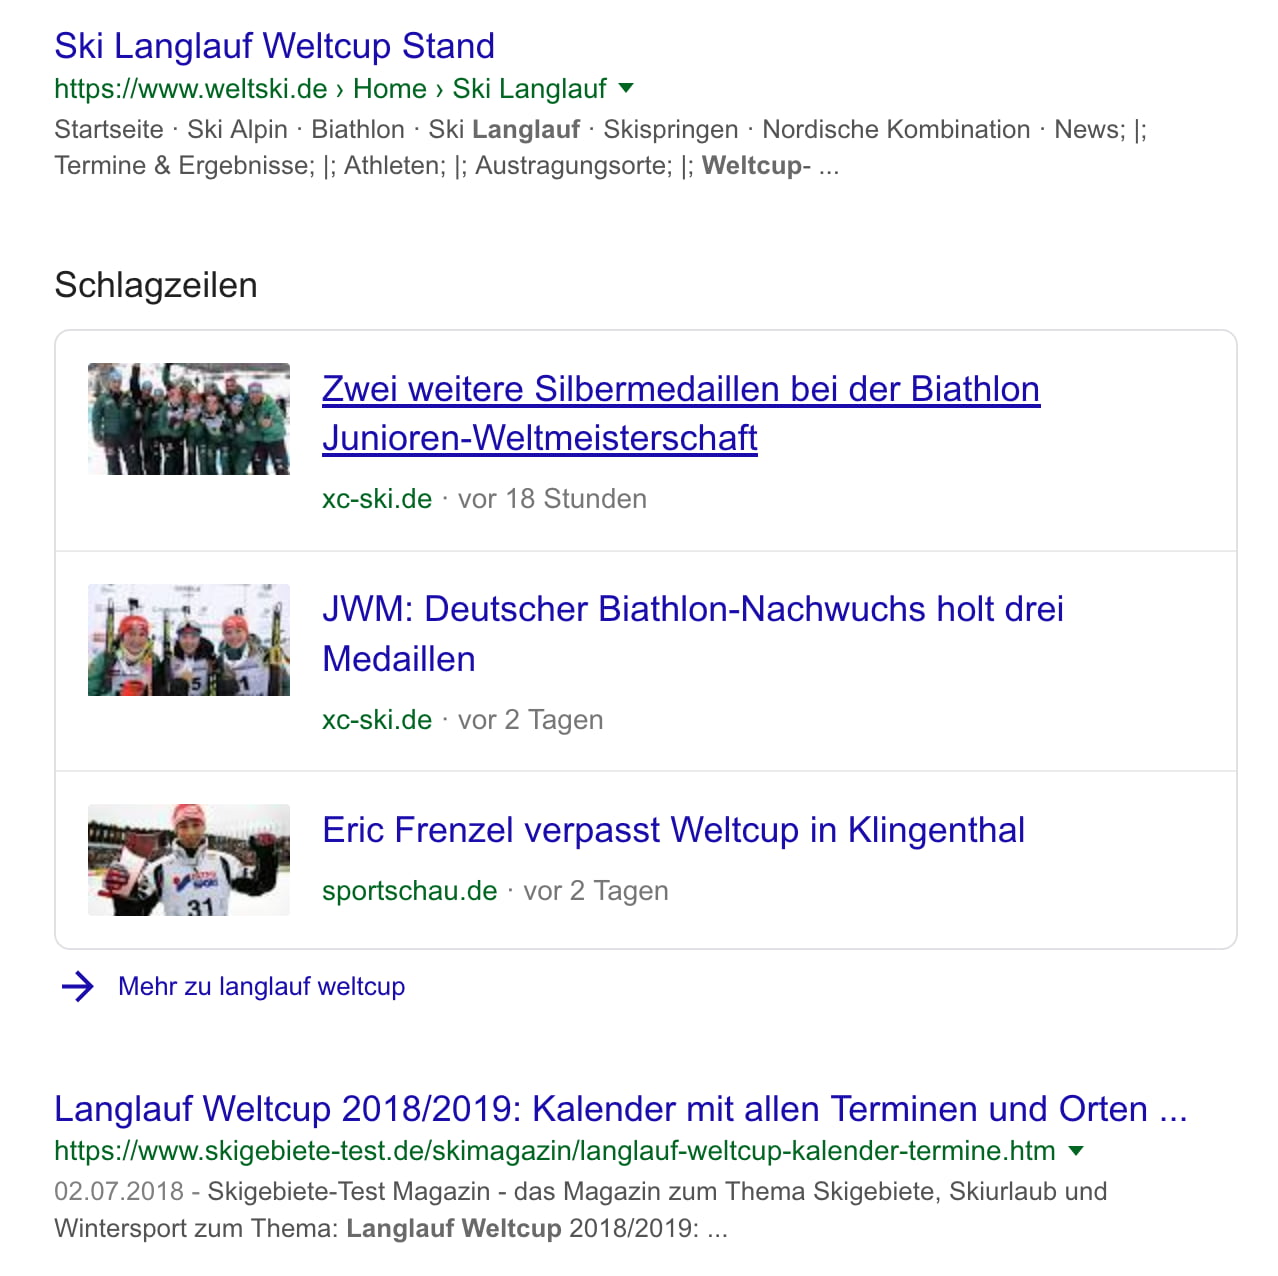Viewport: 1278px width, 1276px height.
Task: Click the skigebiete-test.de green URL
Action: [555, 1151]
